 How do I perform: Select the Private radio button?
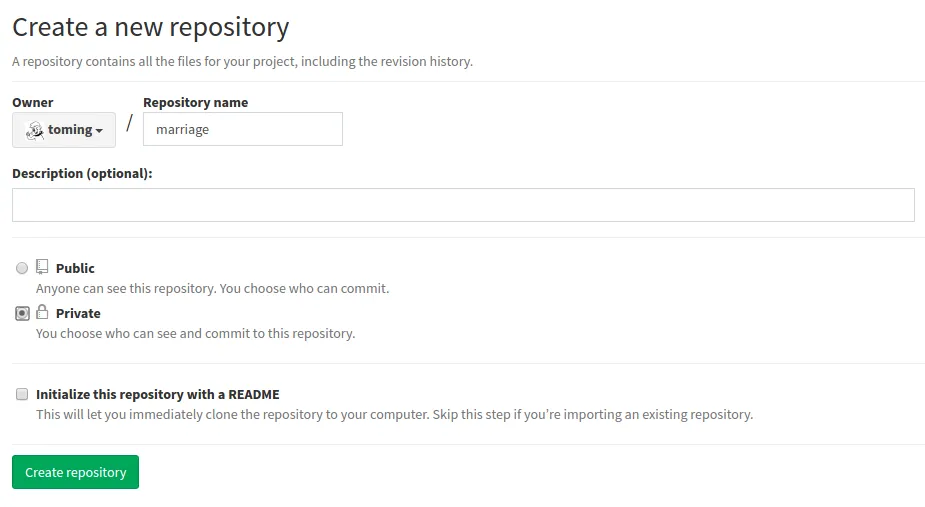(22, 313)
